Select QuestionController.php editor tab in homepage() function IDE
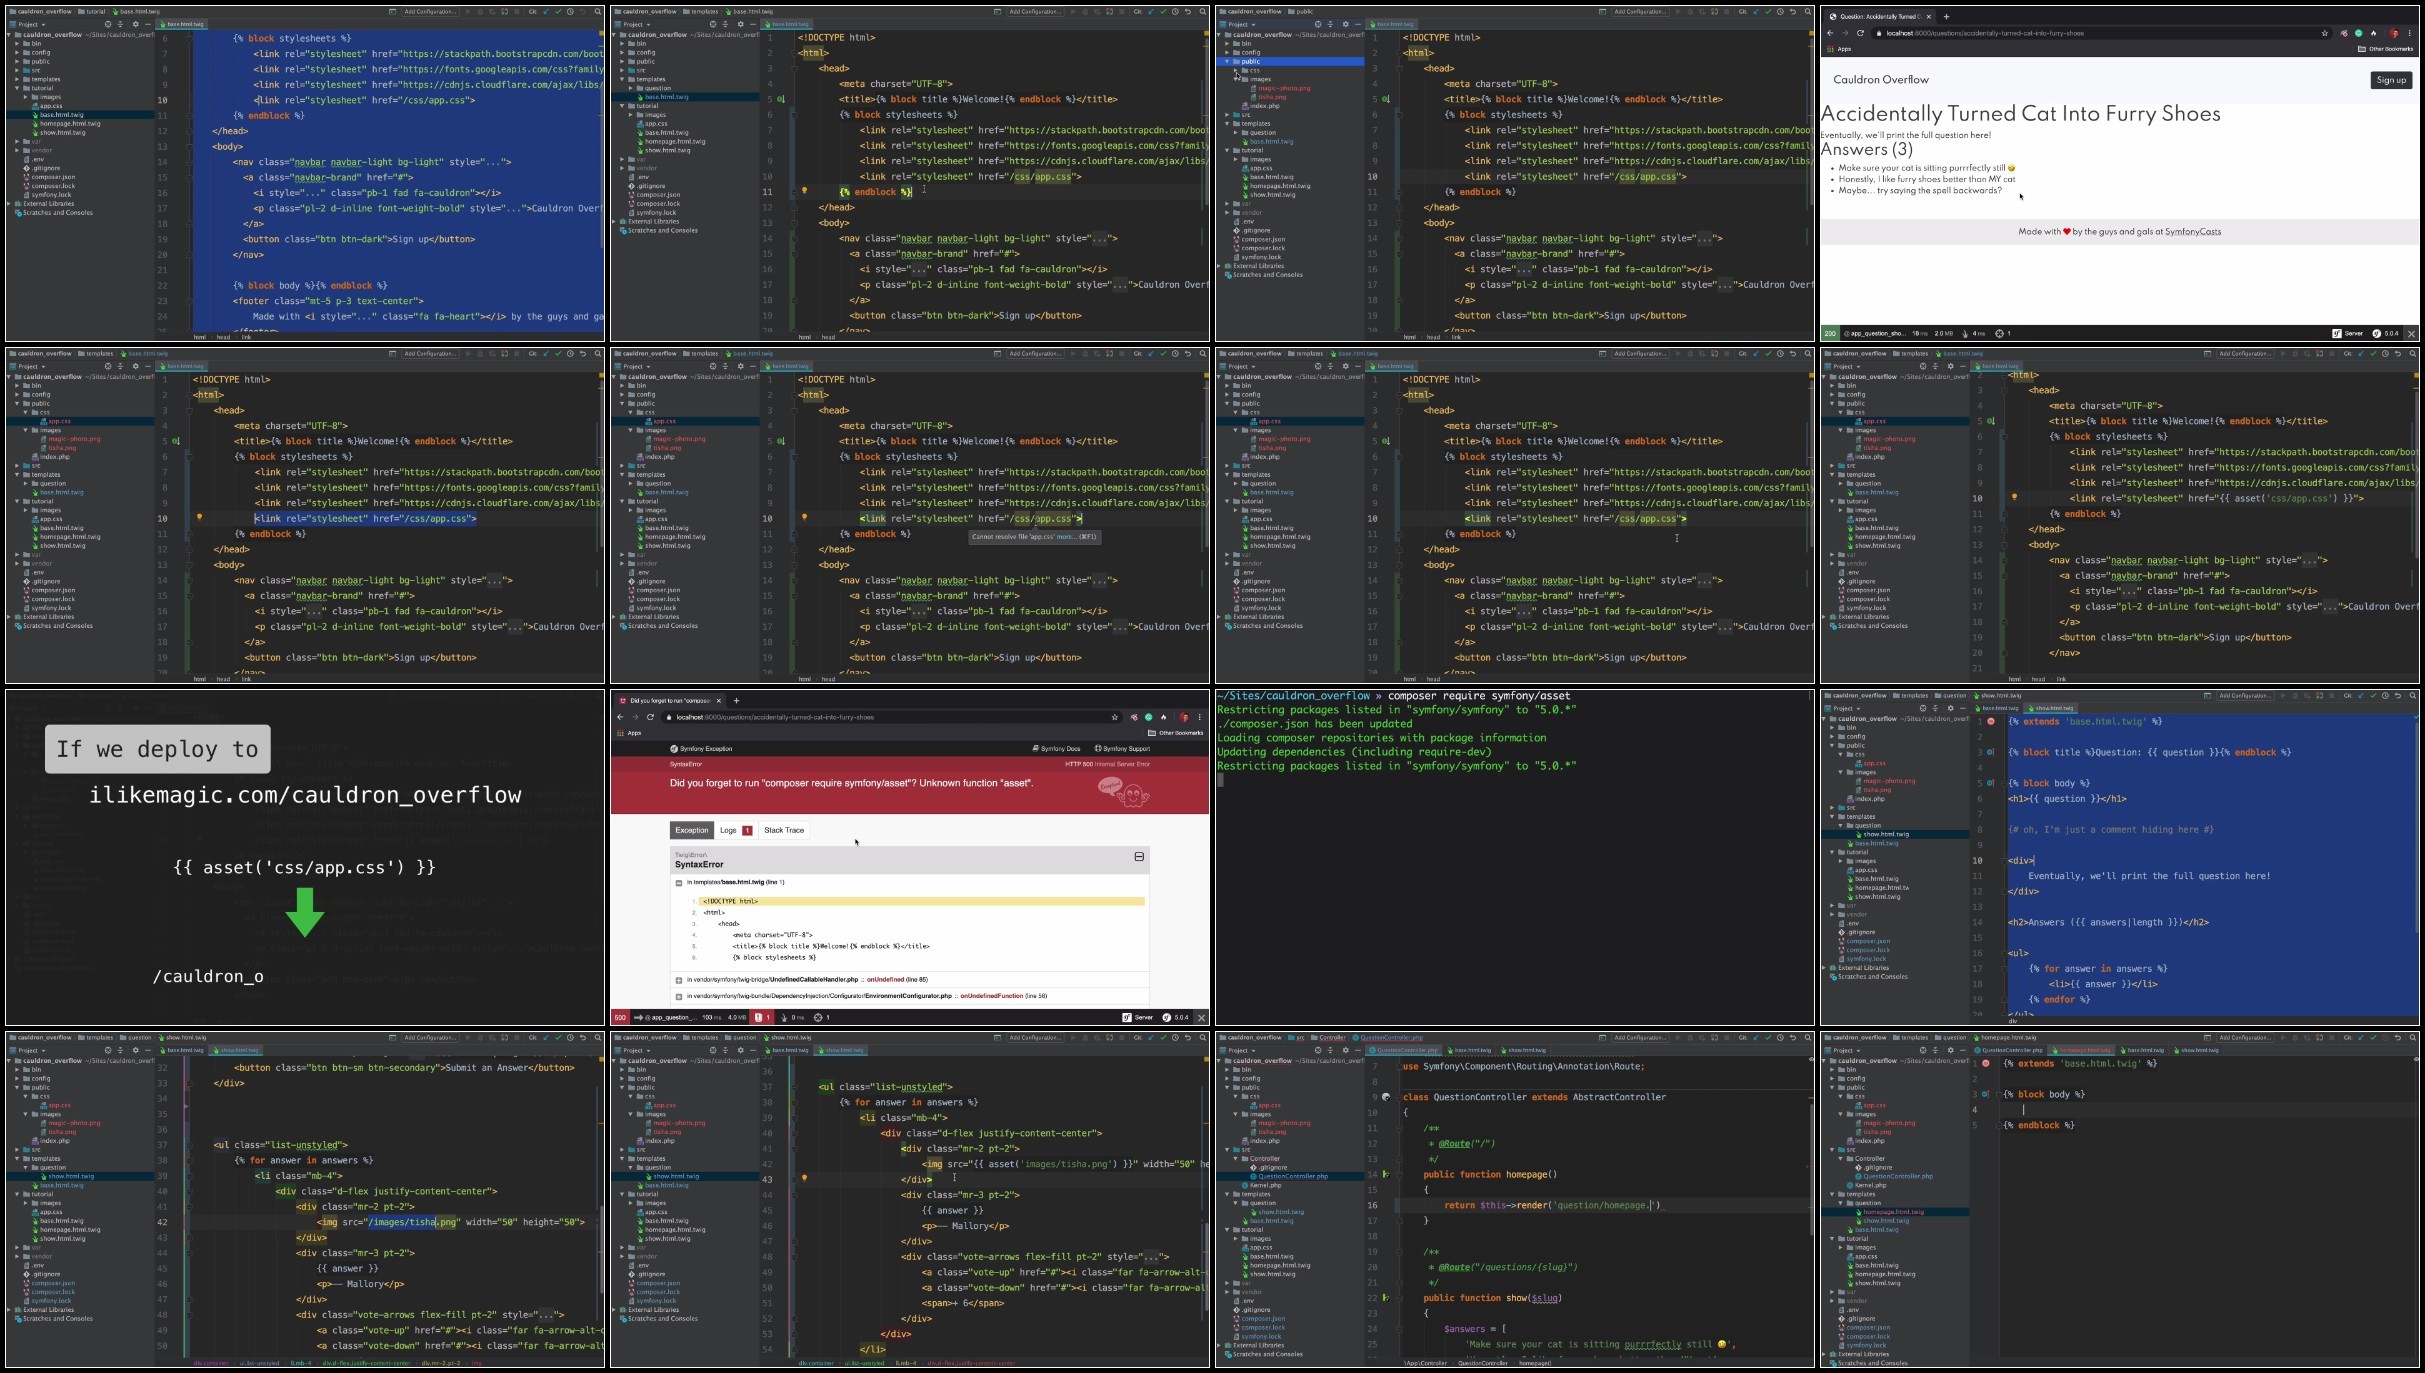Image resolution: width=2425 pixels, height=1373 pixels. pos(1404,1050)
